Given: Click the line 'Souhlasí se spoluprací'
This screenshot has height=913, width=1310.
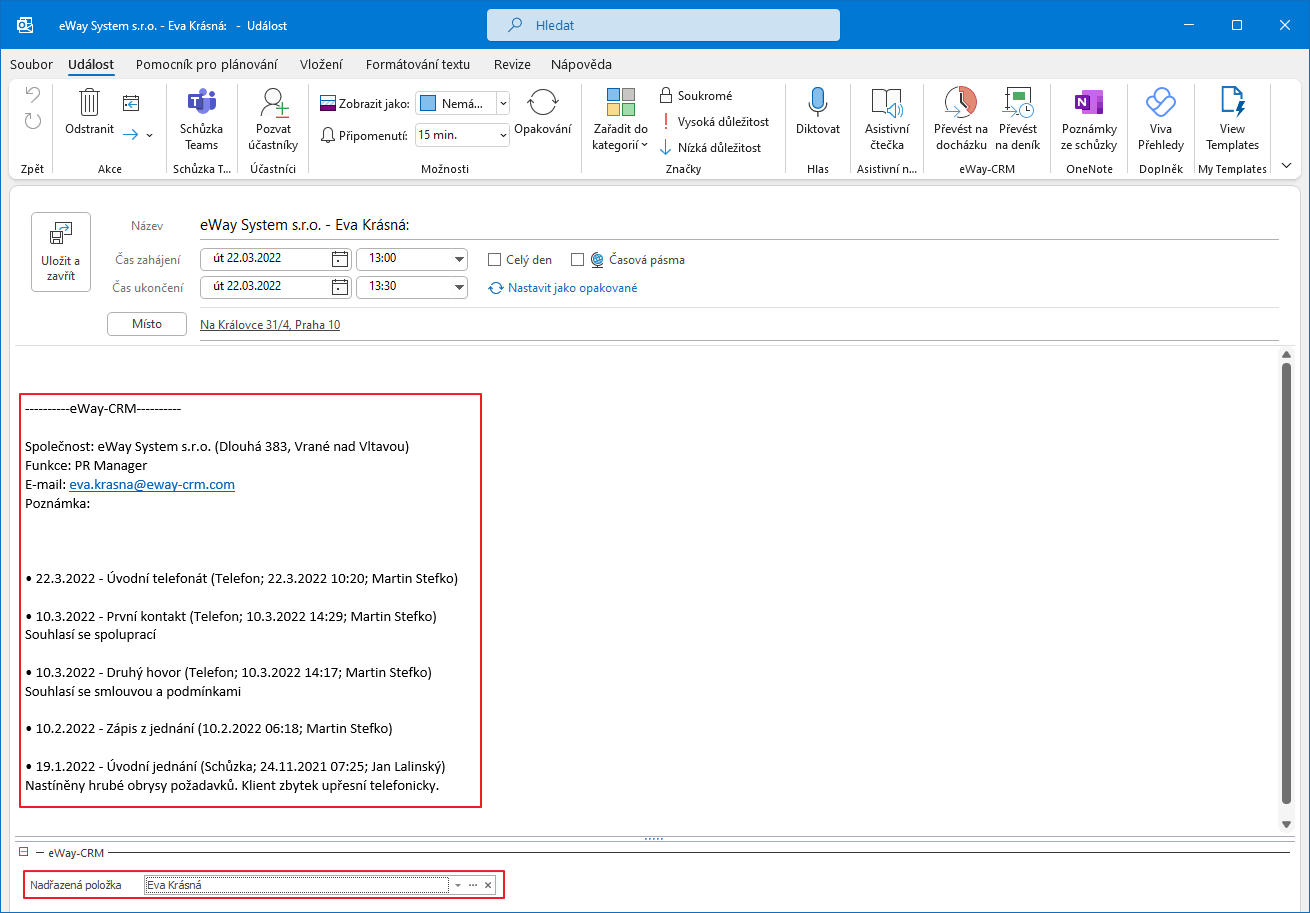Looking at the screenshot, I should (x=91, y=635).
